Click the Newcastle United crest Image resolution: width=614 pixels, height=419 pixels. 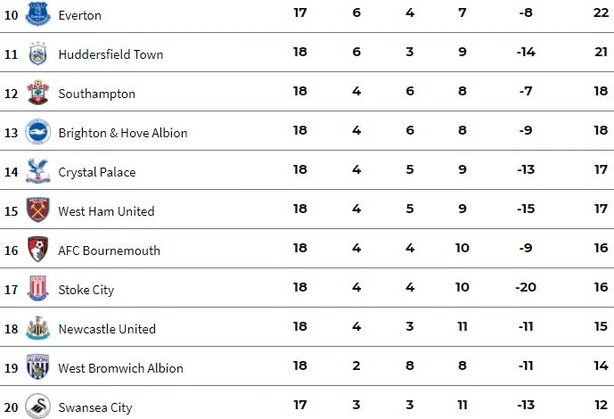[38, 328]
